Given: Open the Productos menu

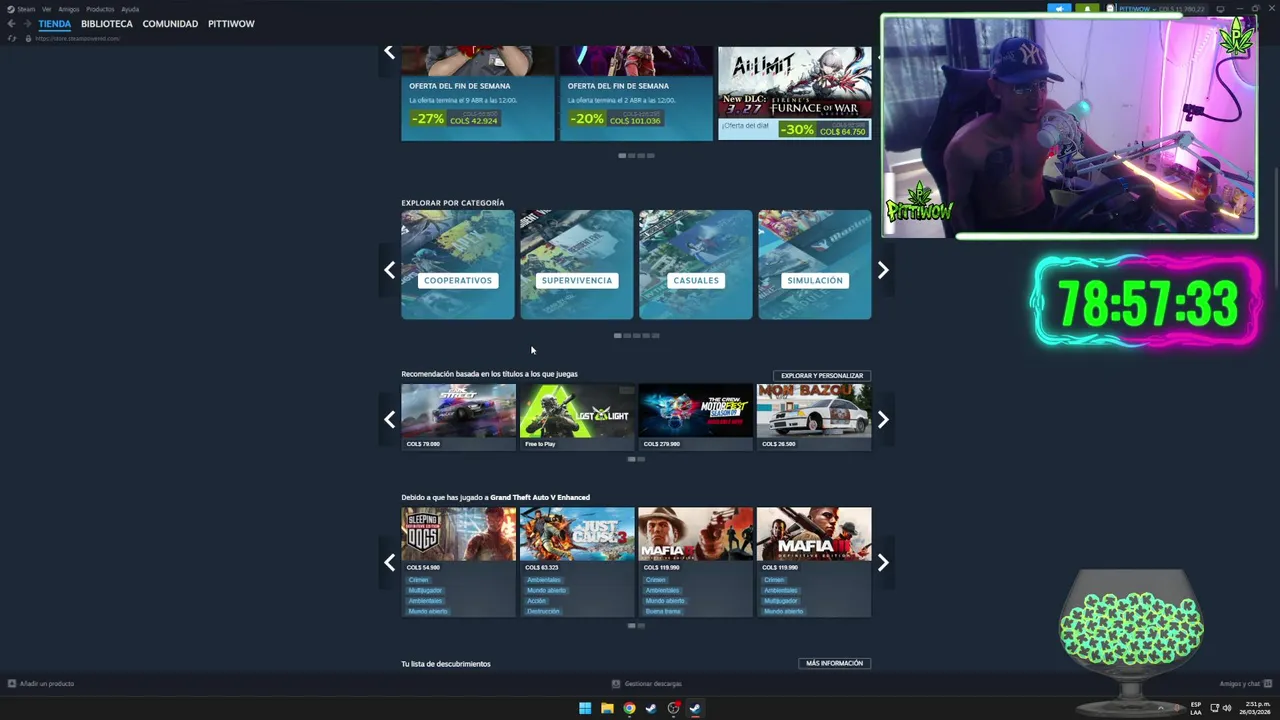Looking at the screenshot, I should (x=100, y=9).
